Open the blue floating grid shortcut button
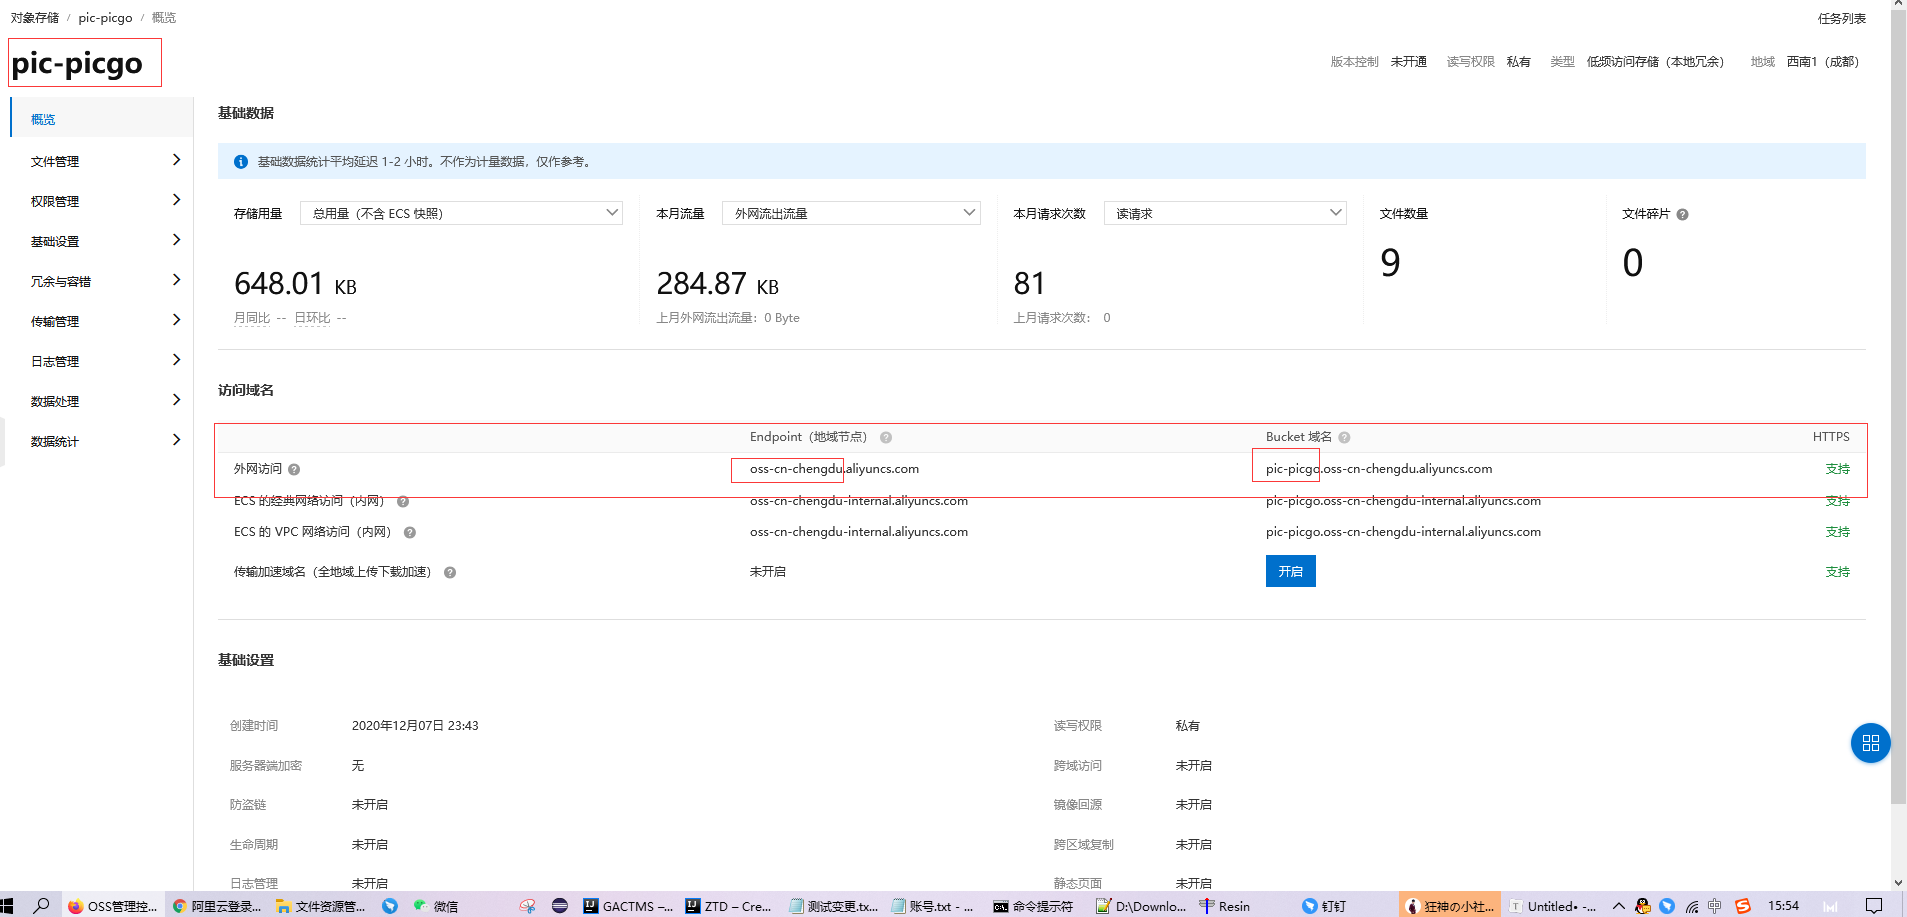 (x=1870, y=743)
